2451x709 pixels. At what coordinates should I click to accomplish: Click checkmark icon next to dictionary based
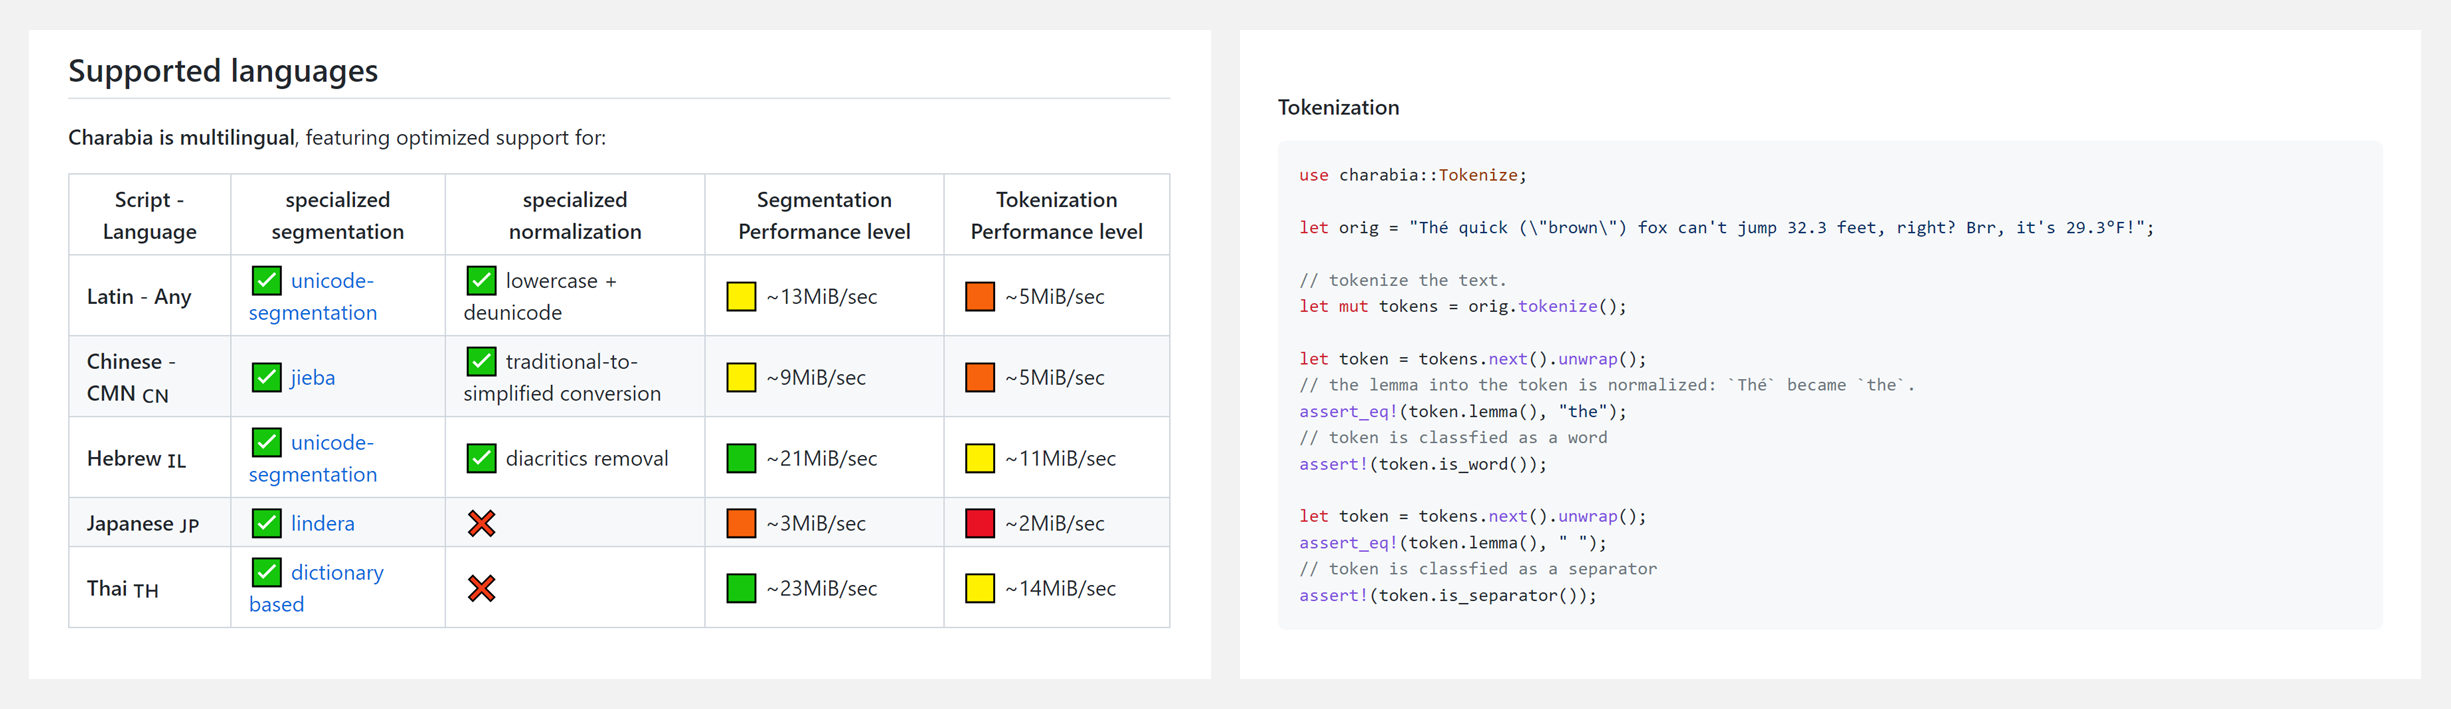(x=266, y=571)
